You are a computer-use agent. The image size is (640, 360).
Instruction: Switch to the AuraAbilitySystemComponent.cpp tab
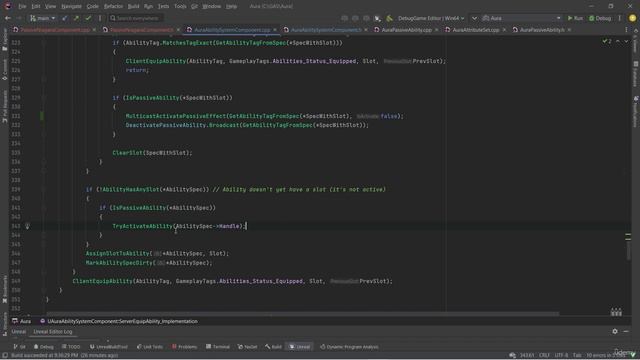232,30
